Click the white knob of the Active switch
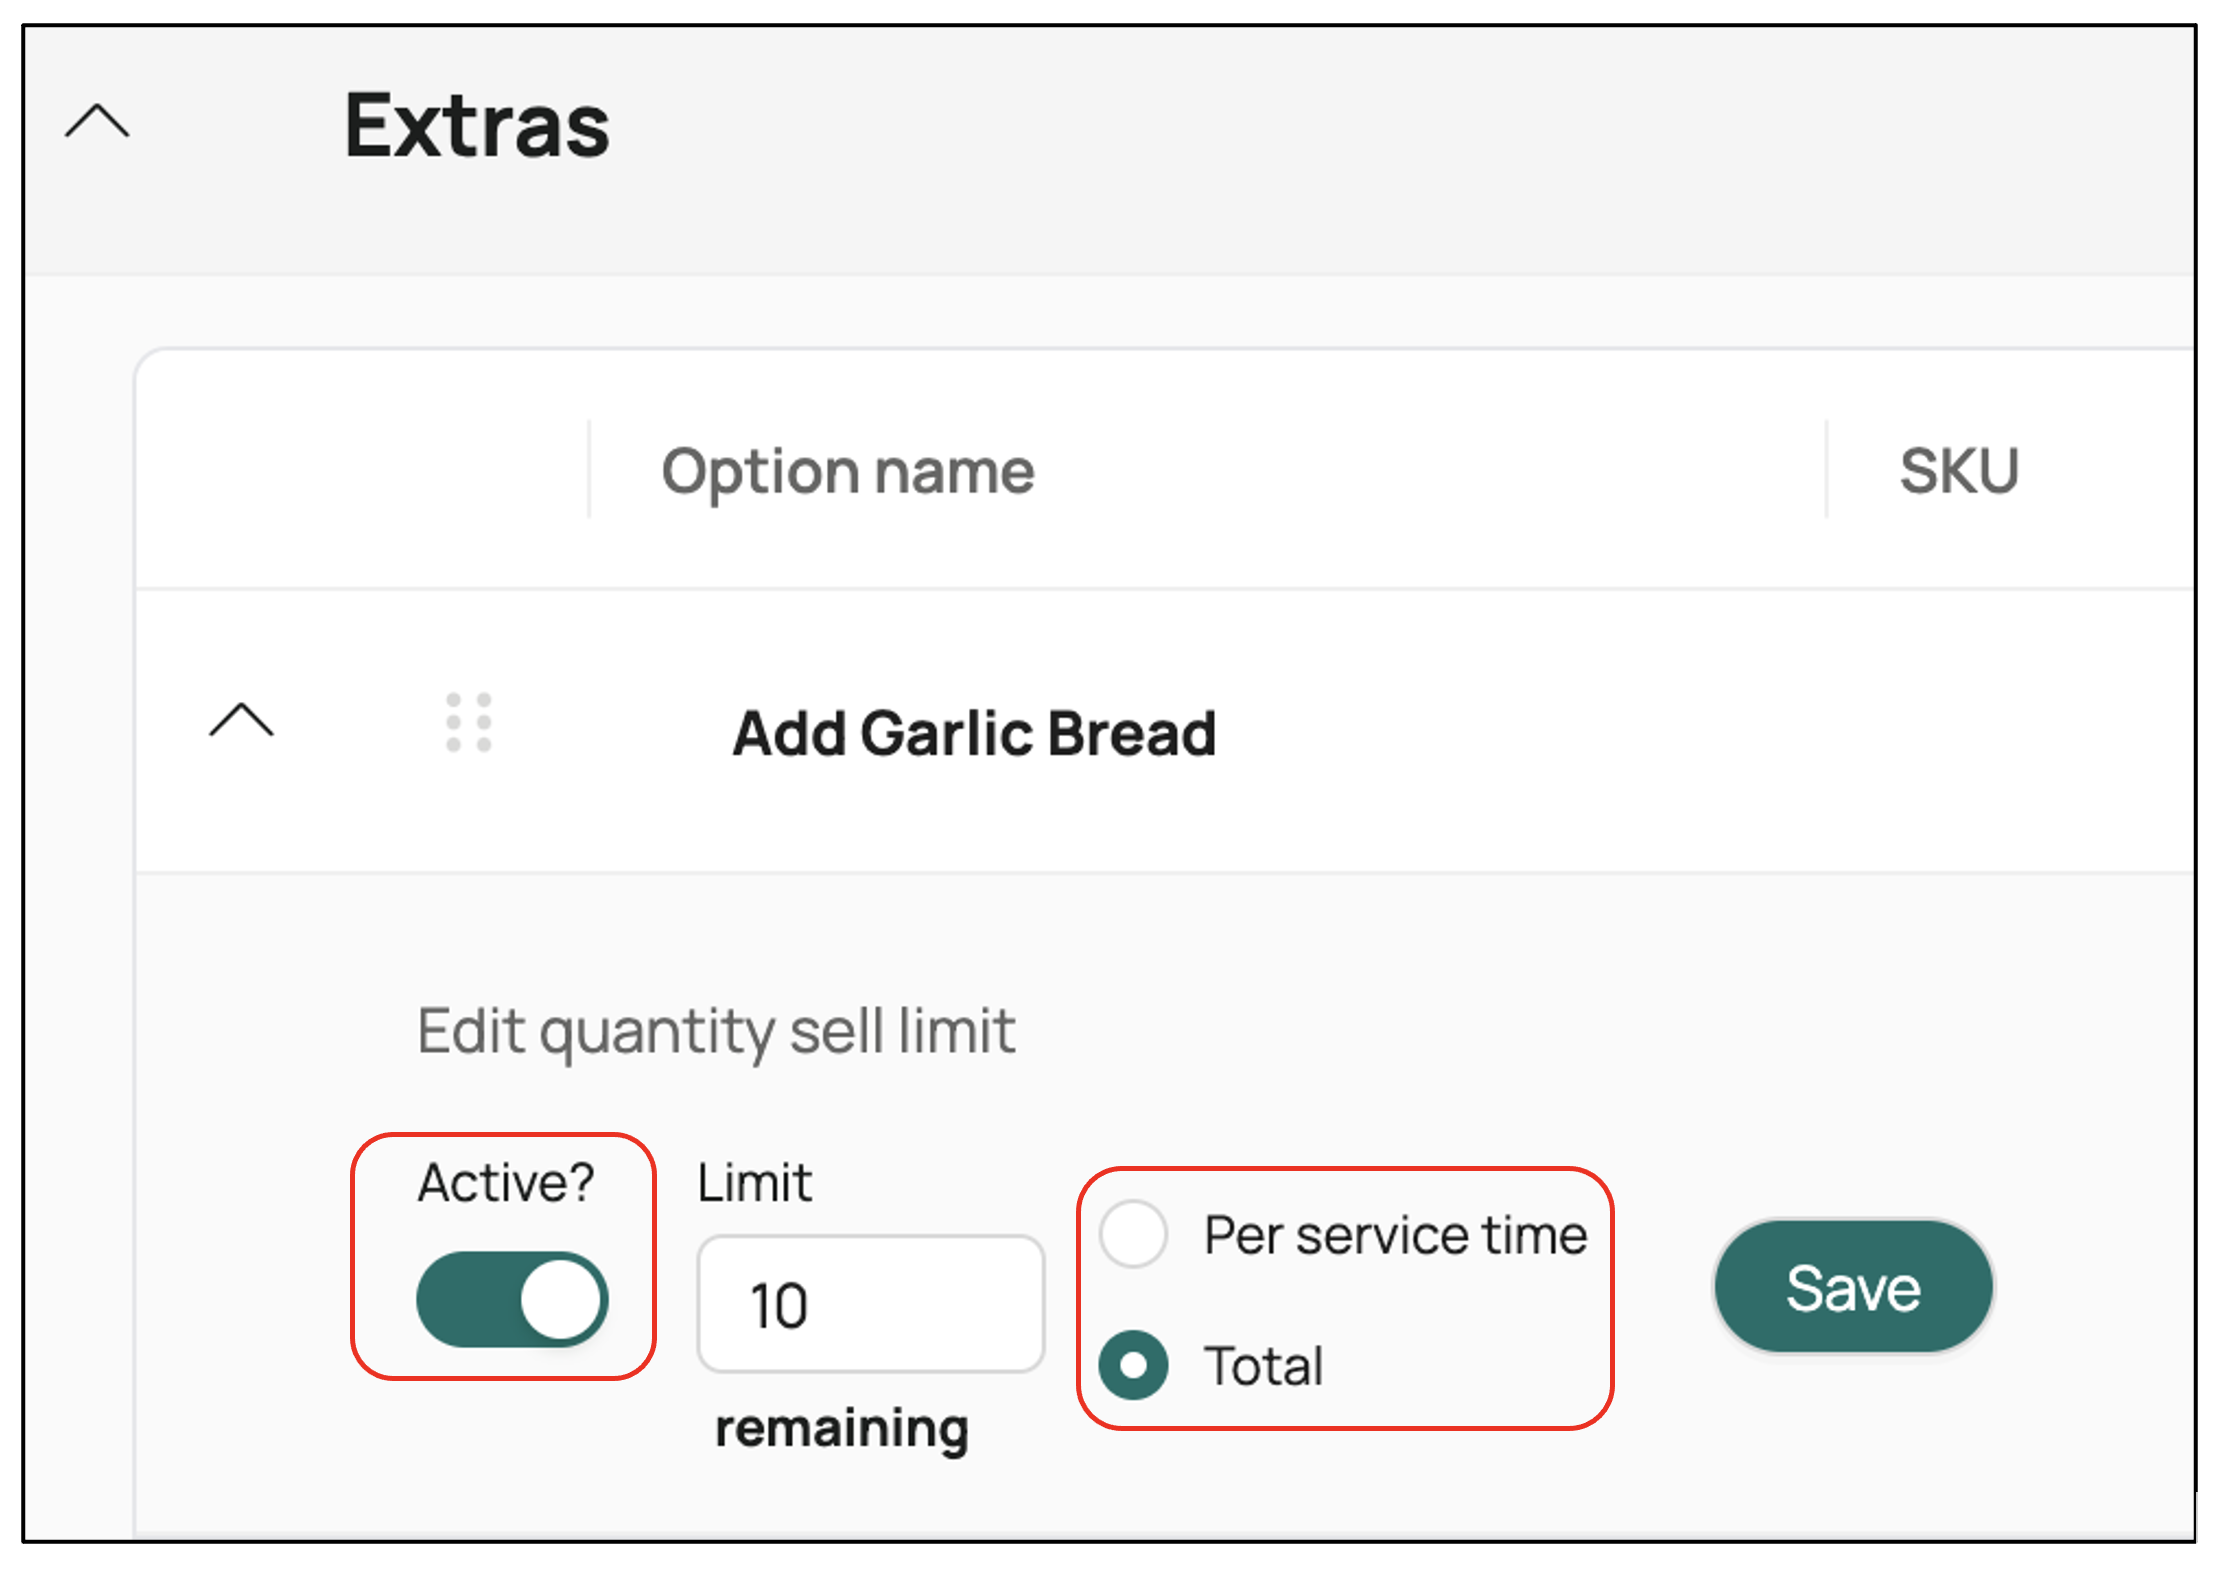Image resolution: width=2230 pixels, height=1572 pixels. (x=560, y=1299)
